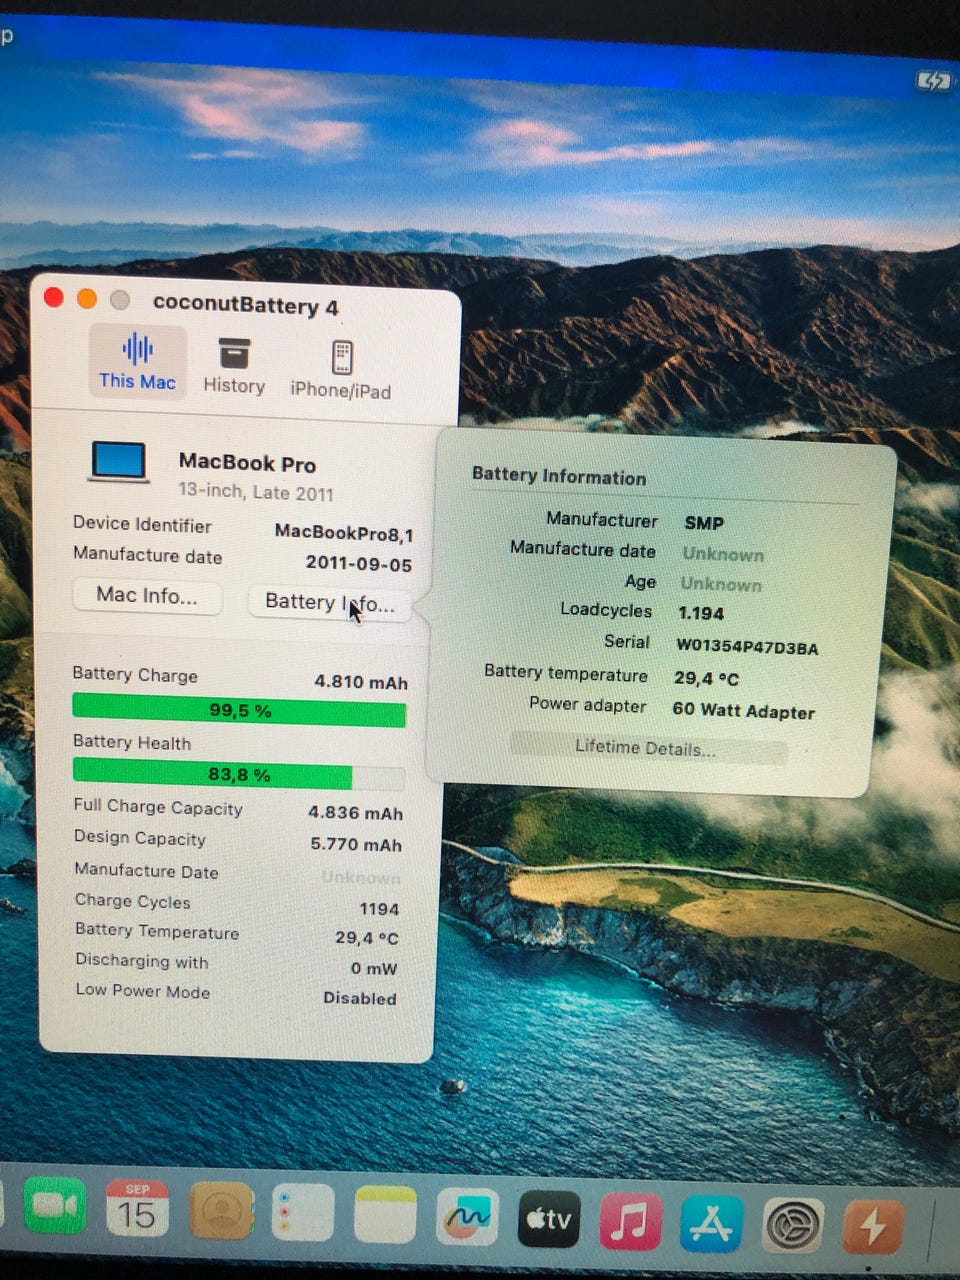The height and width of the screenshot is (1280, 960).
Task: Click the Low Power Mode Disabled value
Action: coord(359,998)
